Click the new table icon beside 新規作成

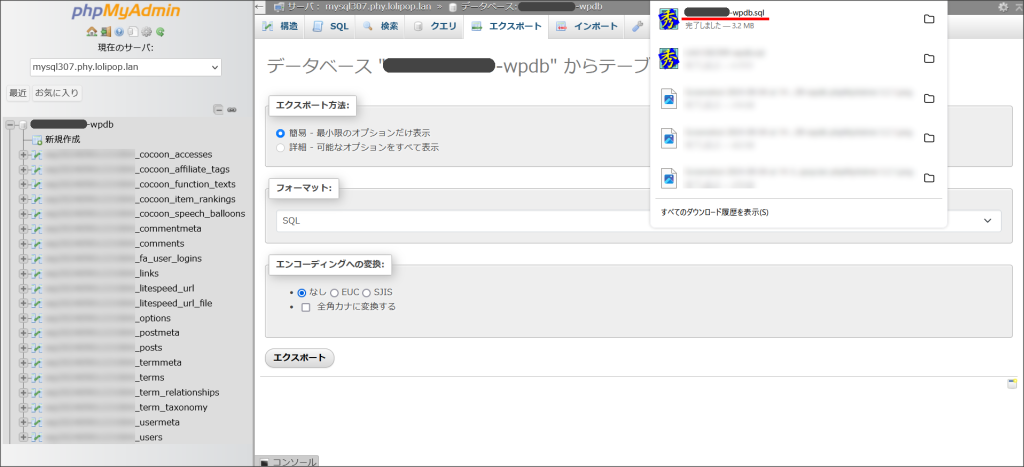37,140
